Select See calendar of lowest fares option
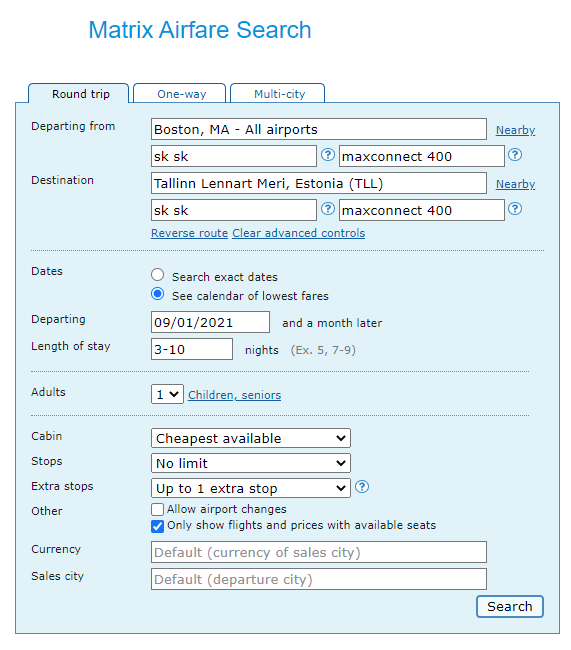This screenshot has height=650, width=571. click(x=158, y=294)
